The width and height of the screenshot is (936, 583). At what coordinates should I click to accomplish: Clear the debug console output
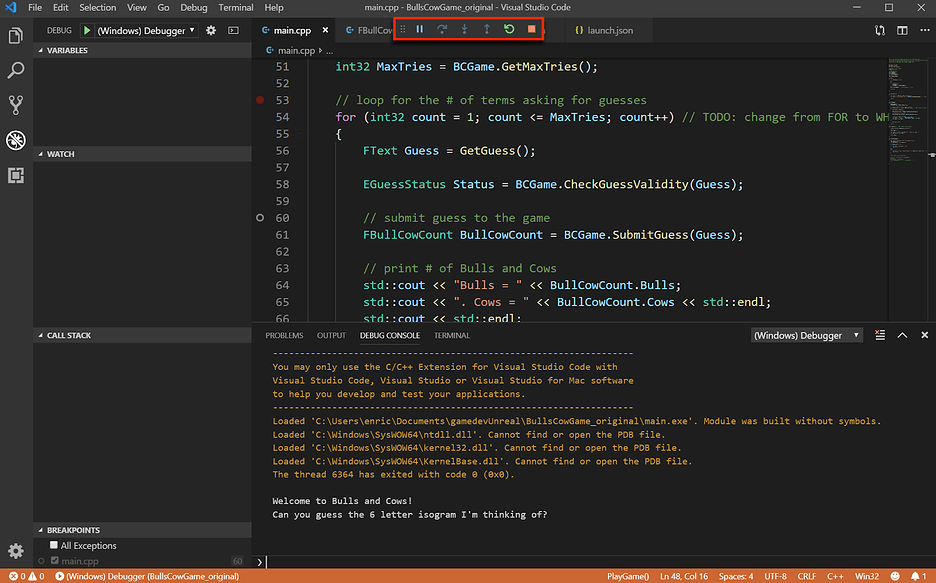880,336
